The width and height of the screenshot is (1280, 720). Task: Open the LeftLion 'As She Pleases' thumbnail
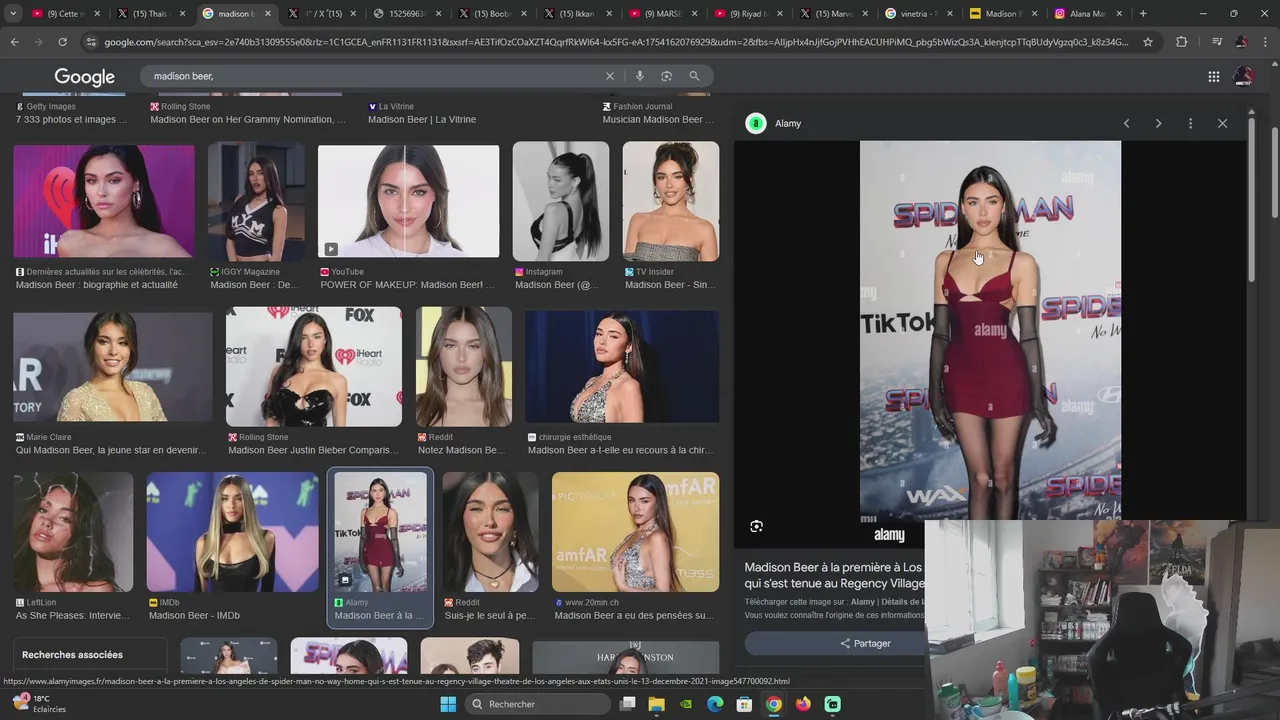point(73,532)
